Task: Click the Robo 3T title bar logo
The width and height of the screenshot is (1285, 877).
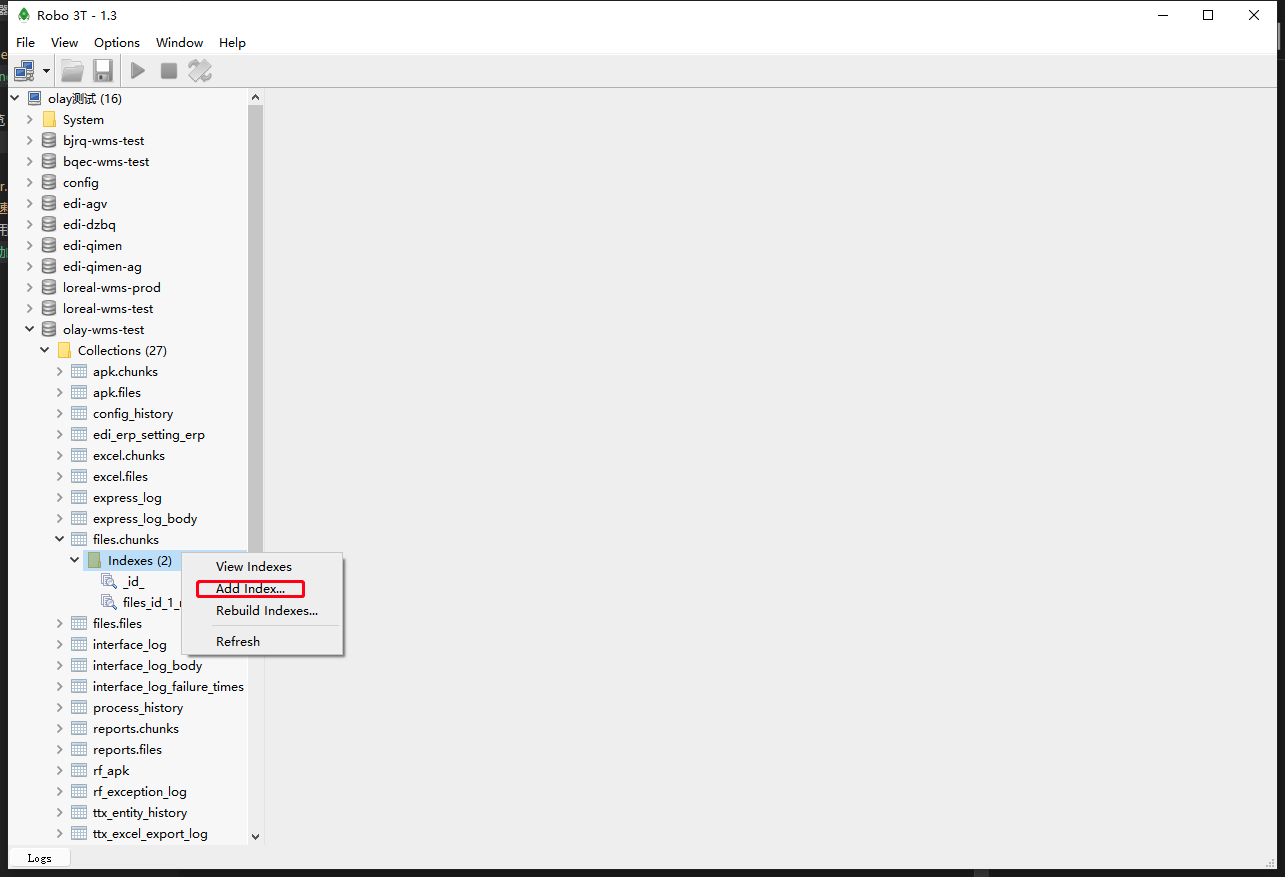Action: click(x=24, y=15)
